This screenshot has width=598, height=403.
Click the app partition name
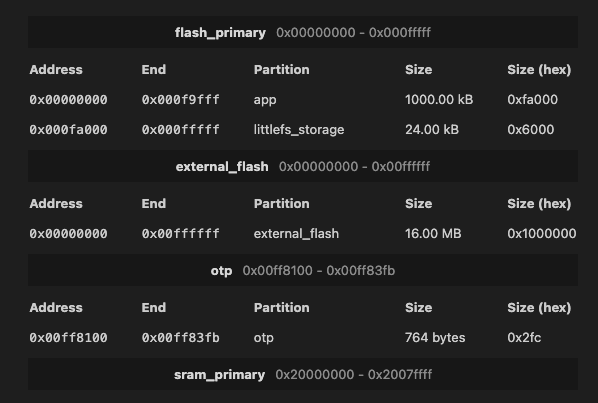point(265,100)
